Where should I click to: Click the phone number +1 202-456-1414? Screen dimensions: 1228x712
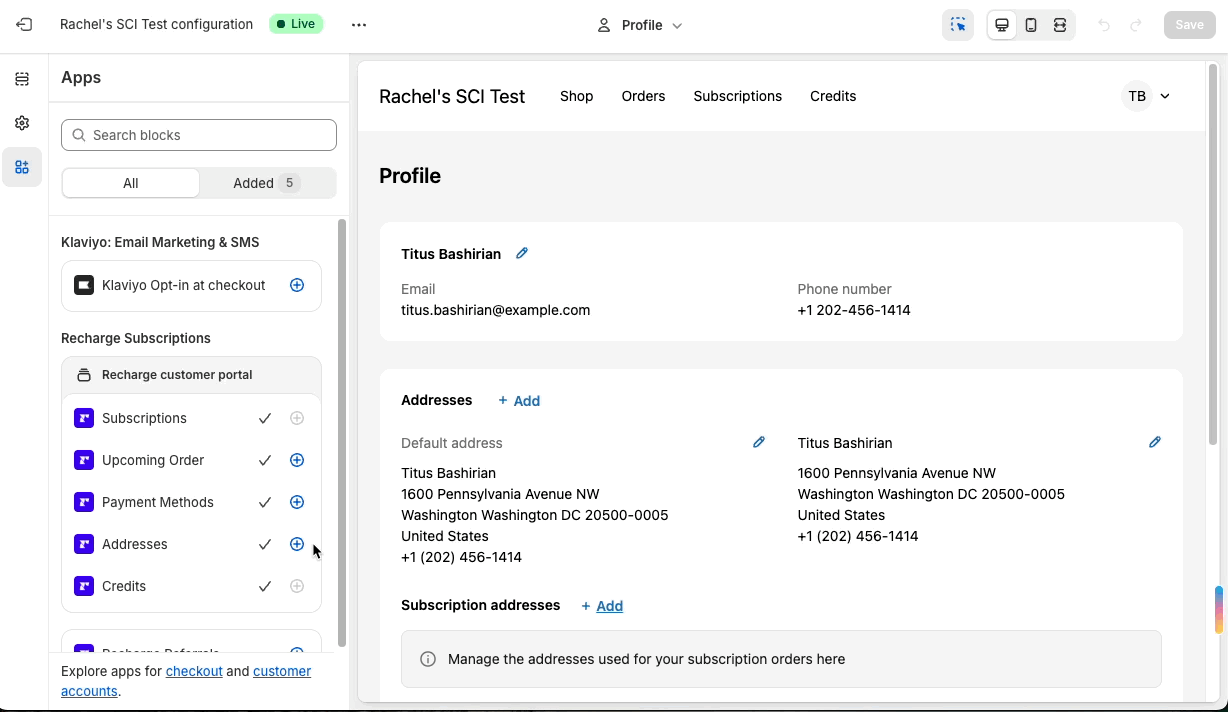pos(854,310)
